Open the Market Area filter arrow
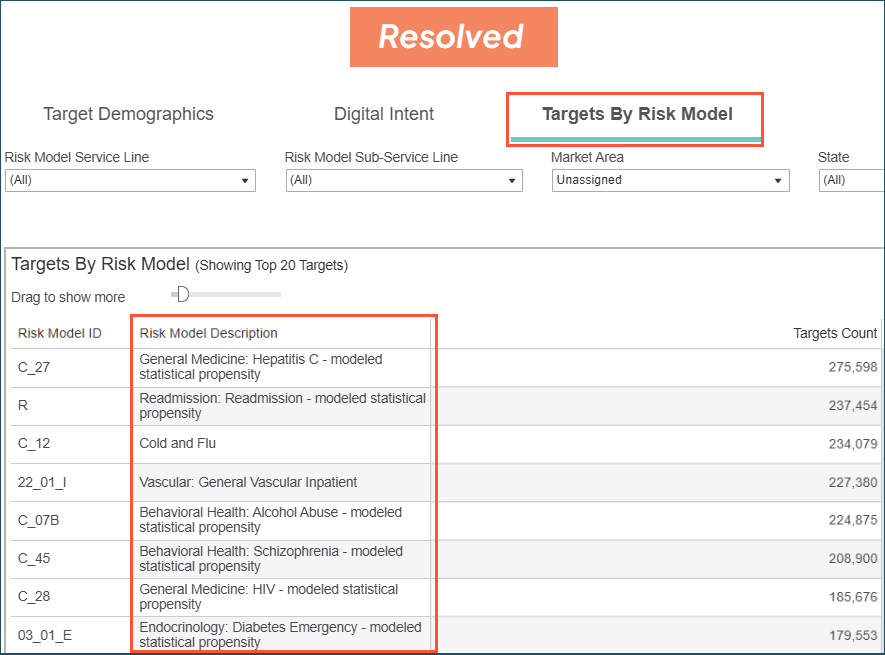Image resolution: width=885 pixels, height=655 pixels. (778, 180)
